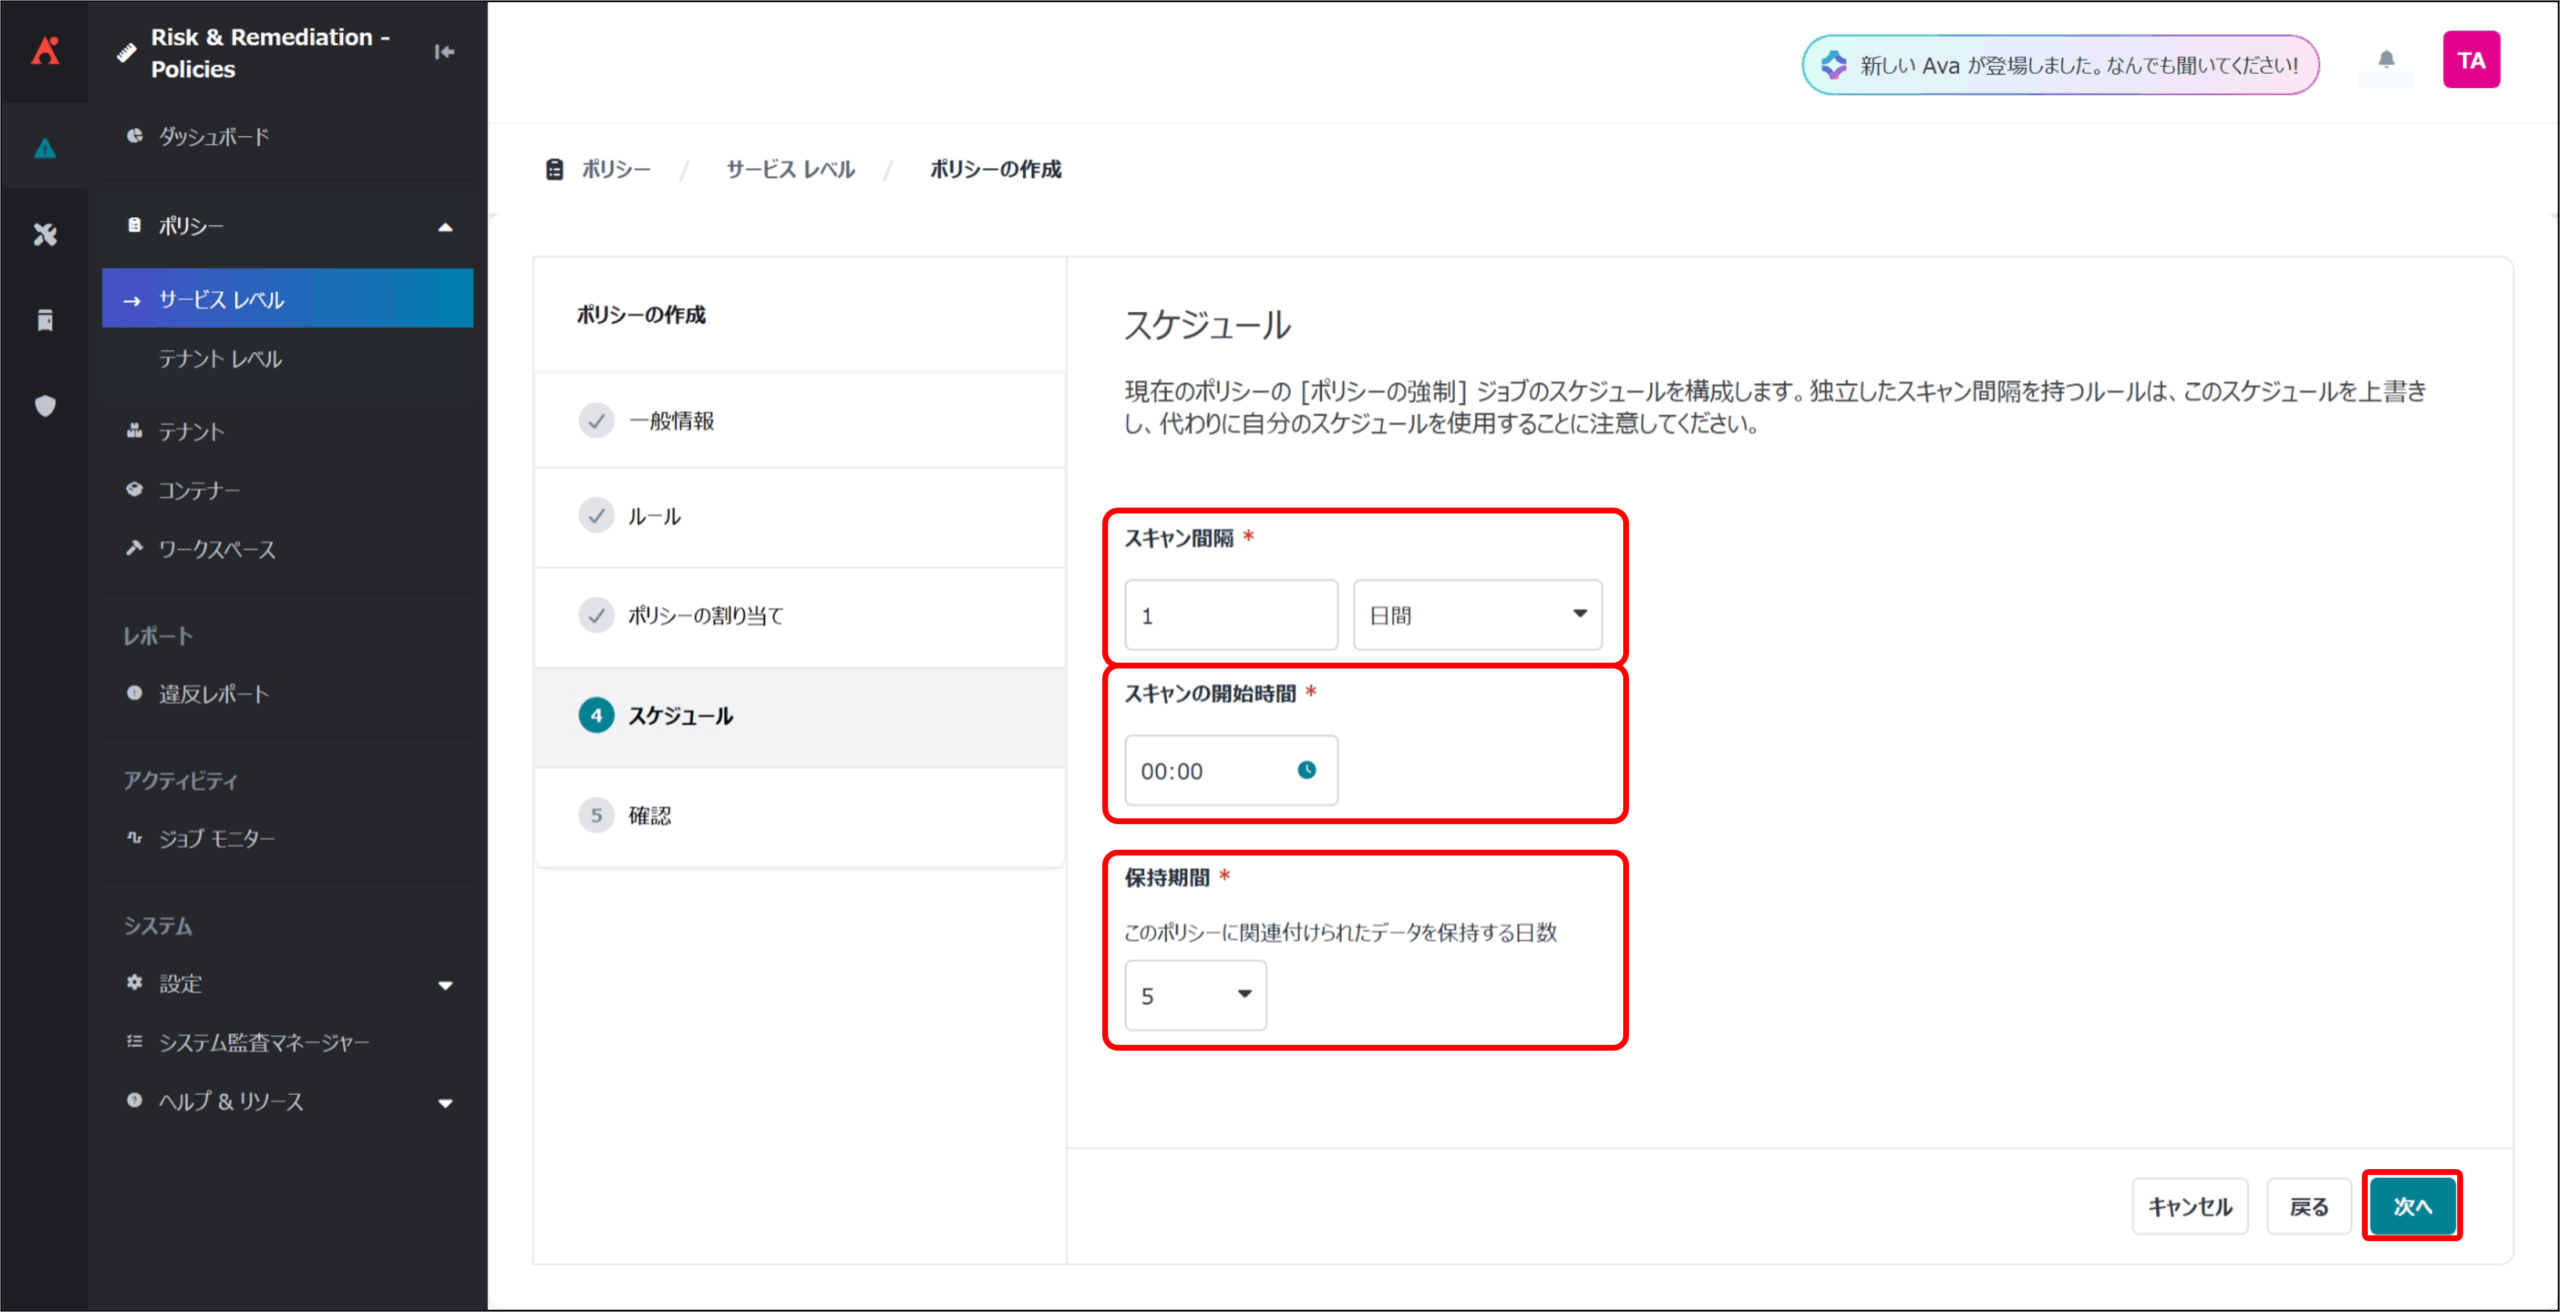Select テナント レベル in sidebar
The height and width of the screenshot is (1312, 2560).
point(221,359)
